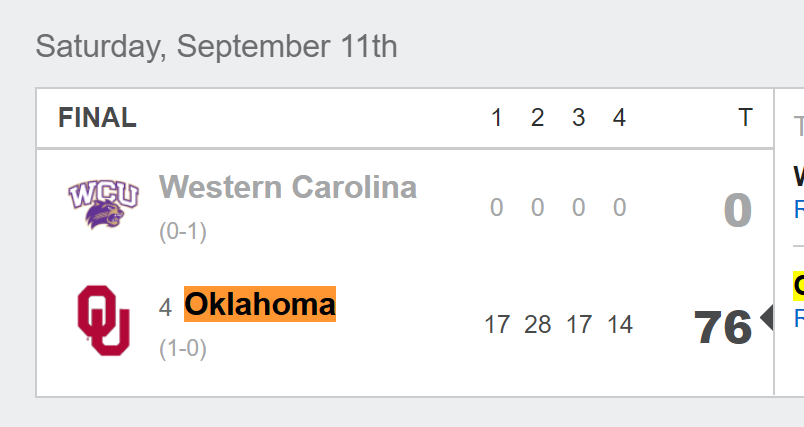The height and width of the screenshot is (427, 804).
Task: Click the 4th quarter column header
Action: pyautogui.click(x=619, y=118)
